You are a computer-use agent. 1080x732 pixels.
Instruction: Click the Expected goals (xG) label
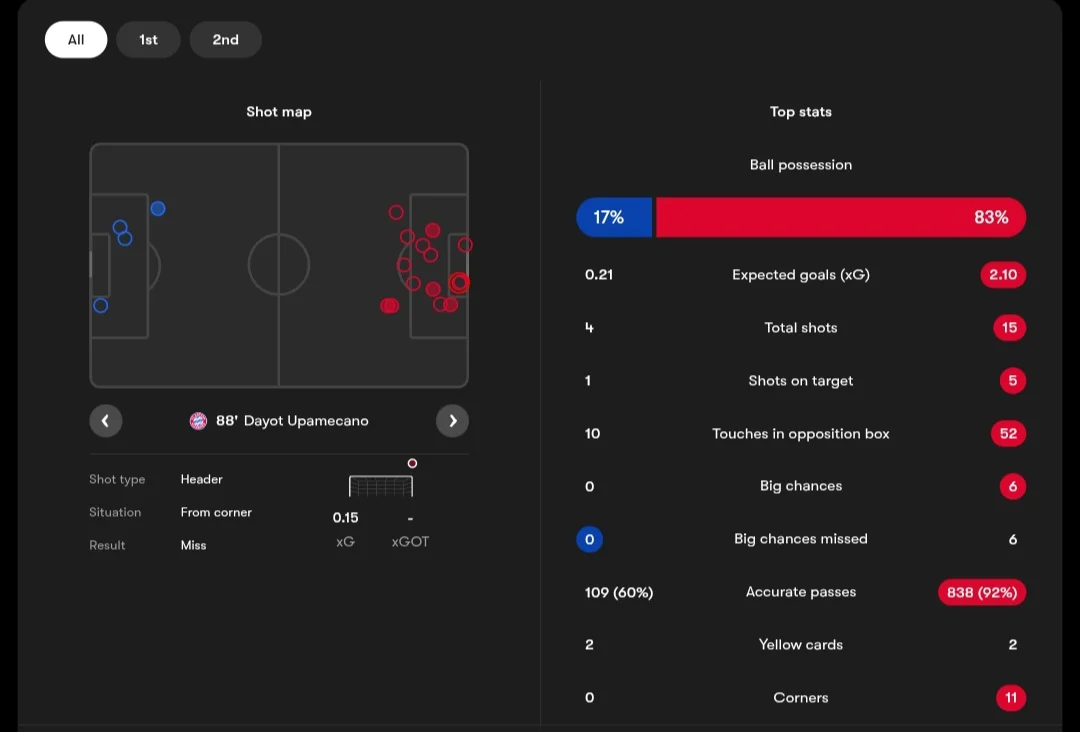tap(800, 275)
